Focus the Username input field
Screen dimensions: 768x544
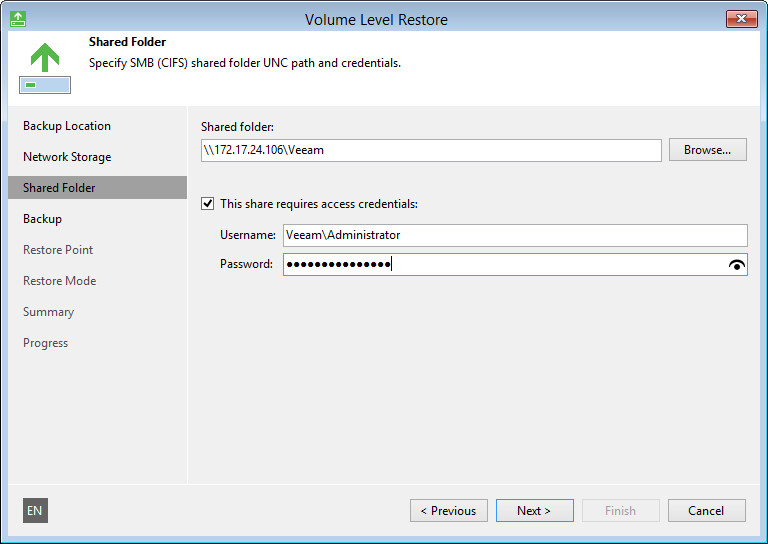pyautogui.click(x=515, y=235)
